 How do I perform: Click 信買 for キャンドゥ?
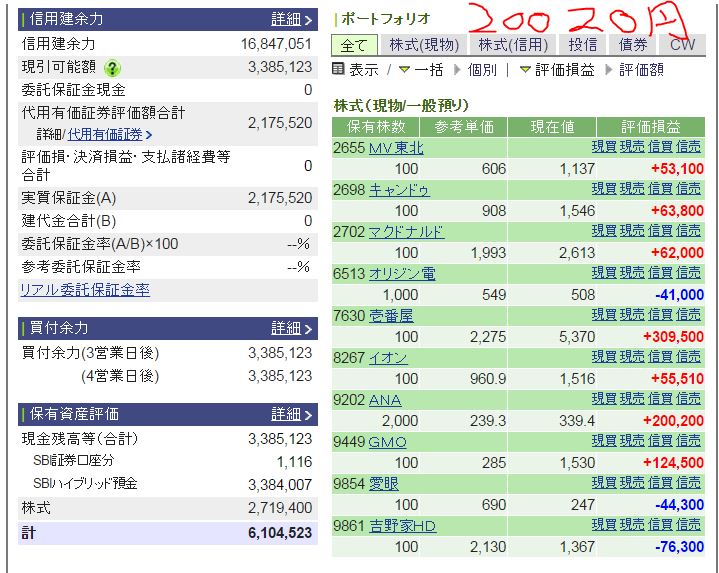point(660,189)
